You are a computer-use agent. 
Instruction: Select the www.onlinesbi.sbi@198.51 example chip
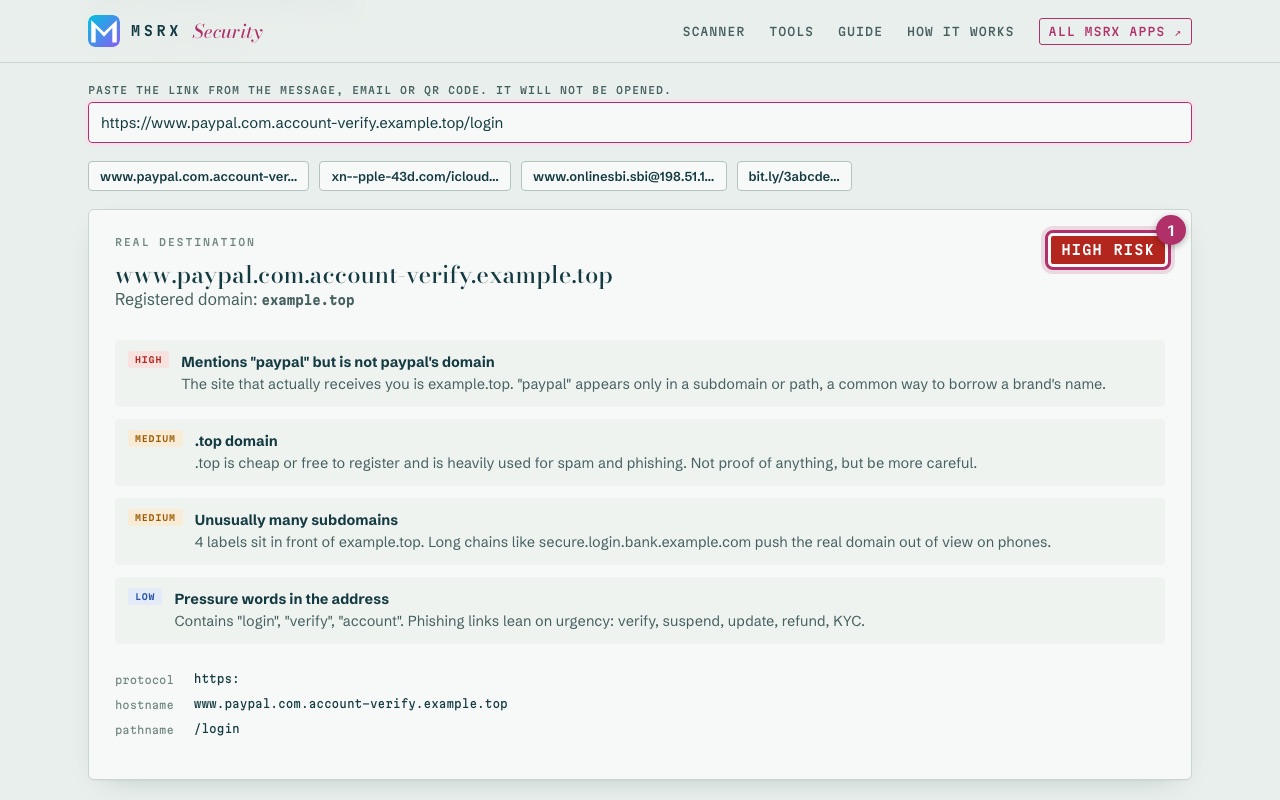point(624,176)
